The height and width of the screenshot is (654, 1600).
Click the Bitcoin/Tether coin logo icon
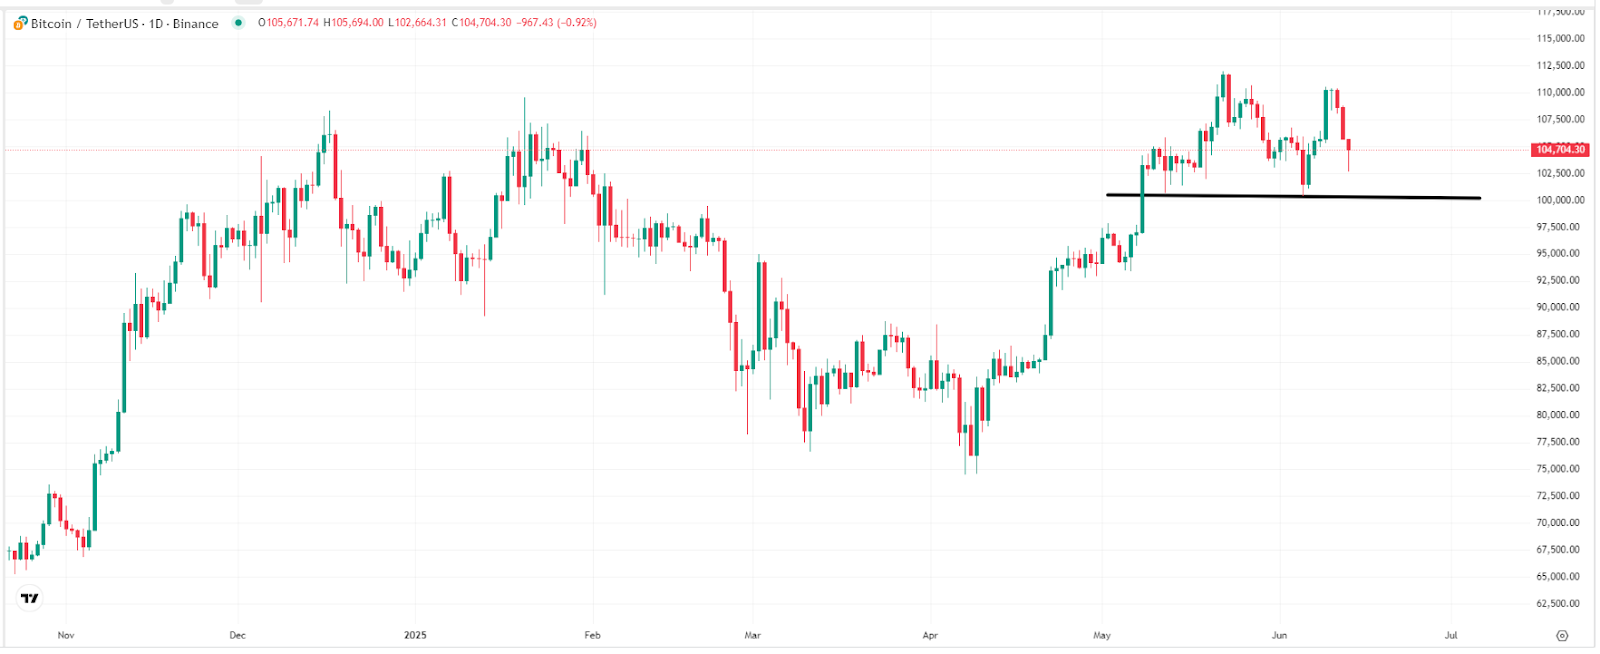[x=20, y=23]
